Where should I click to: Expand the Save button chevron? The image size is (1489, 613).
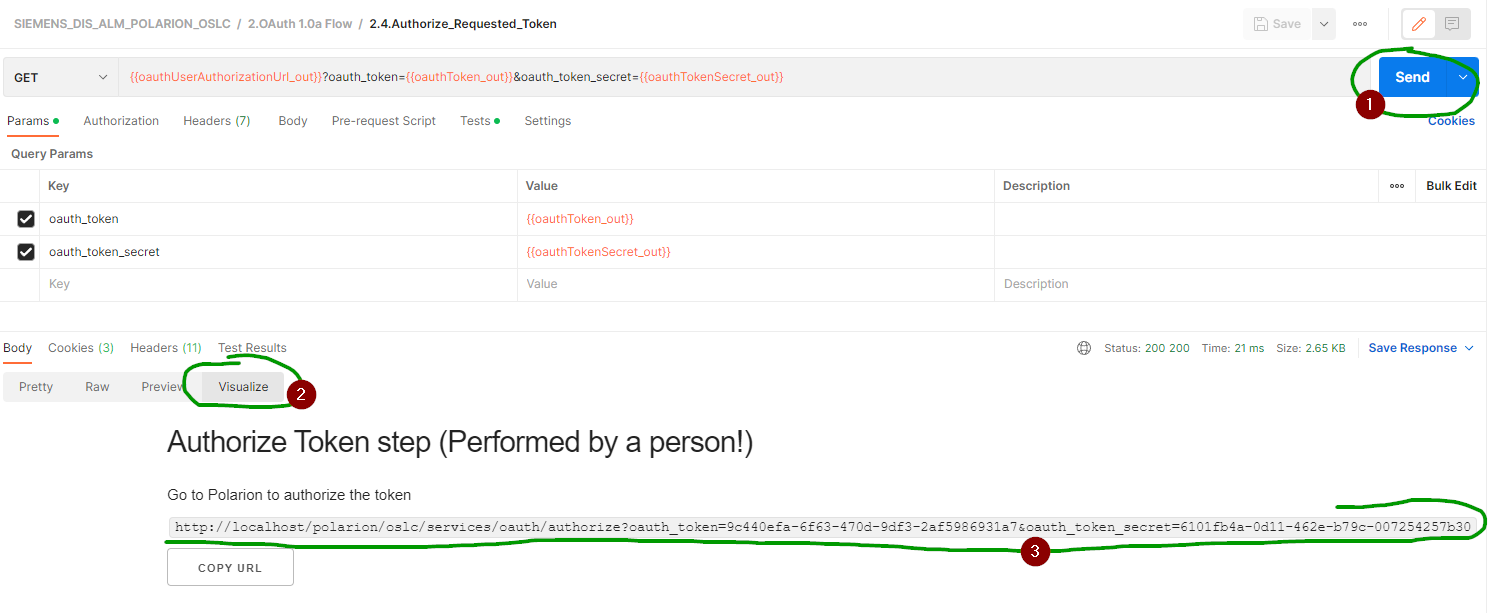[1324, 23]
